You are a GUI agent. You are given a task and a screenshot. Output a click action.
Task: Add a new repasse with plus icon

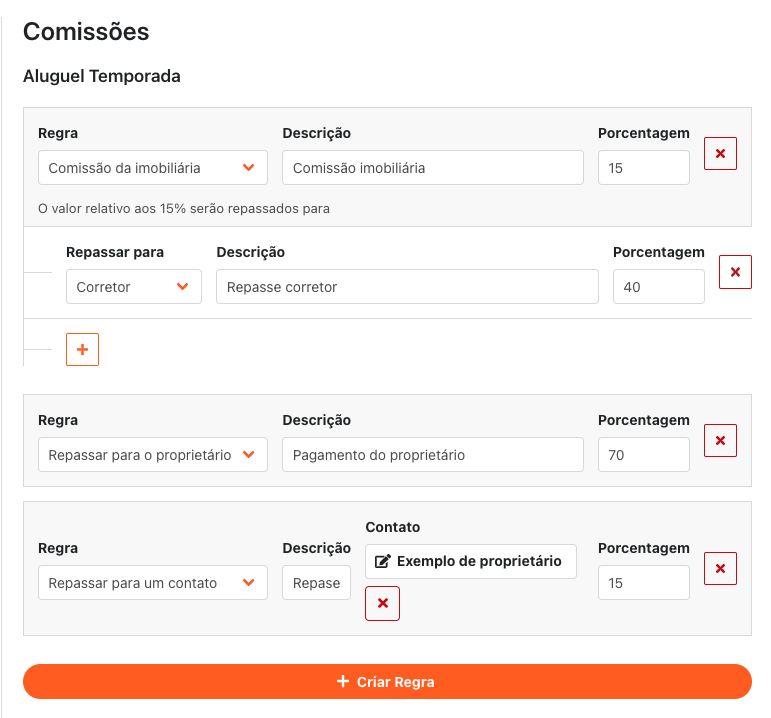coord(82,349)
